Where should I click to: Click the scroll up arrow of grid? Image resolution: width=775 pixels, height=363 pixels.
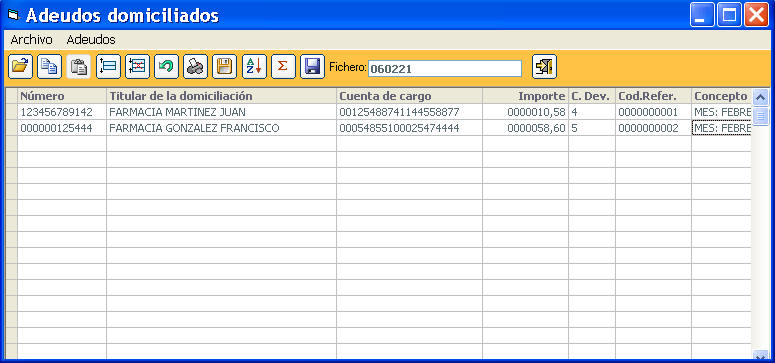[760, 97]
